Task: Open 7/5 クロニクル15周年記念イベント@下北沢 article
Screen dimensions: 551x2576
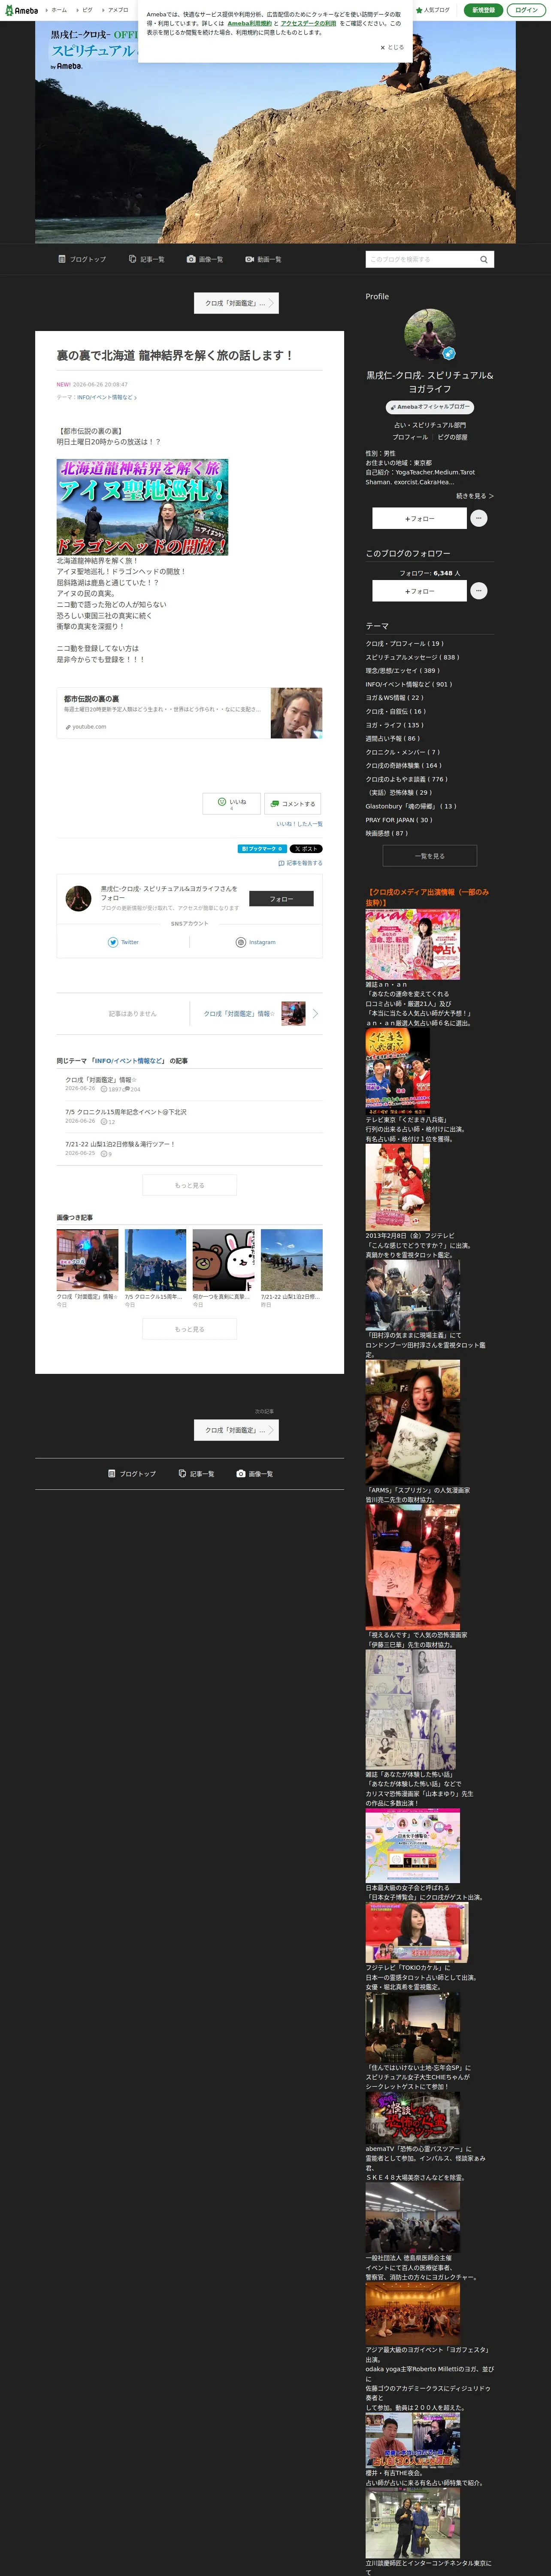Action: click(126, 1112)
